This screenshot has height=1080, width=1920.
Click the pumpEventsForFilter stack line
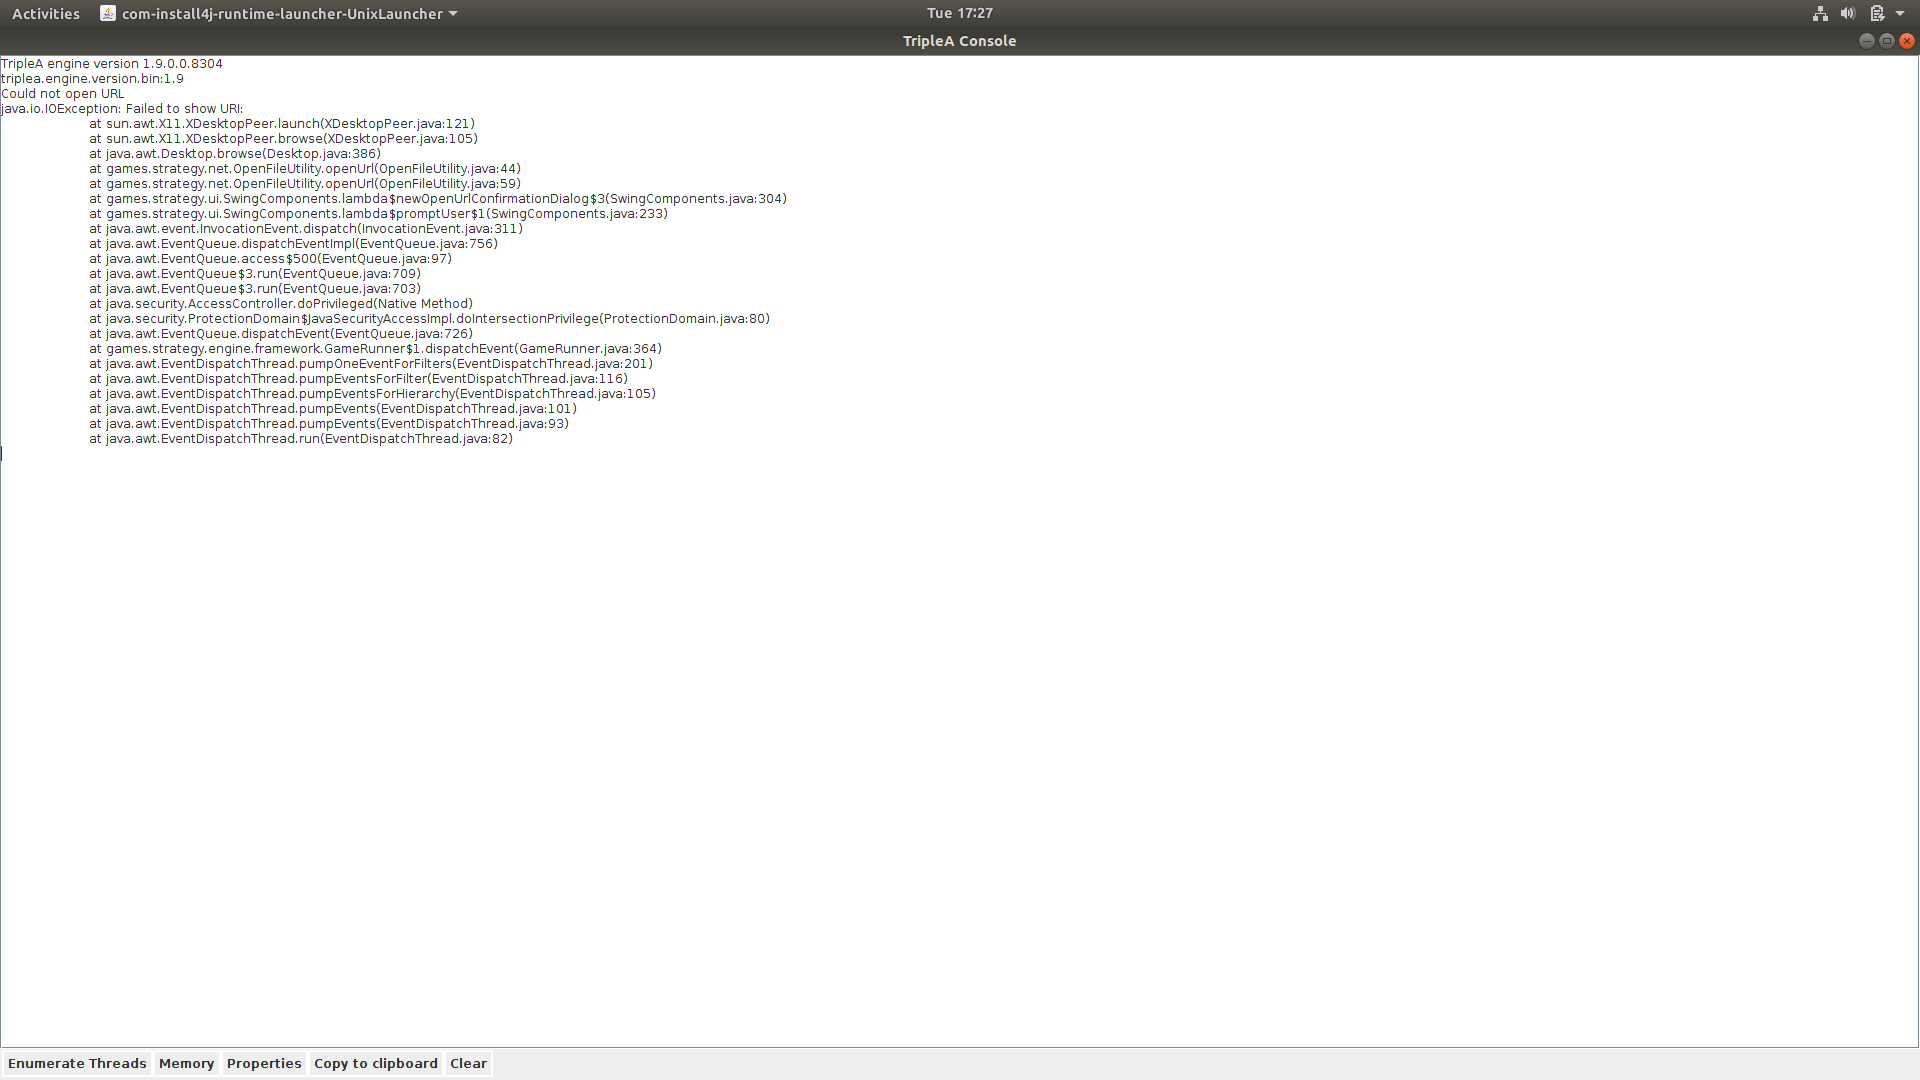coord(358,378)
